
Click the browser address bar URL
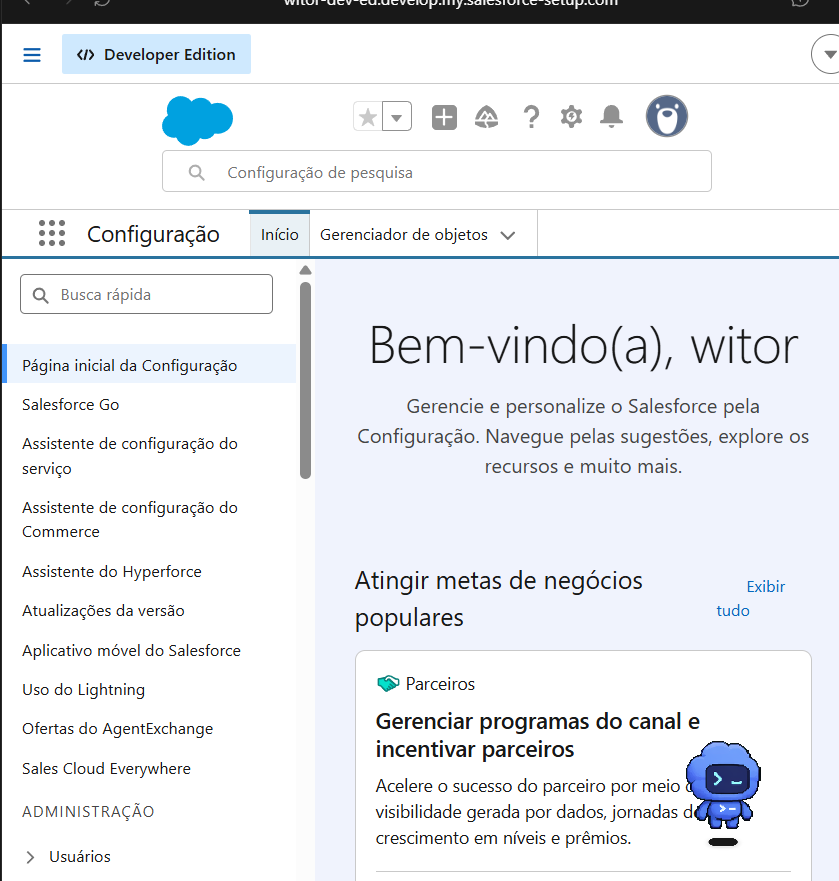point(451,3)
